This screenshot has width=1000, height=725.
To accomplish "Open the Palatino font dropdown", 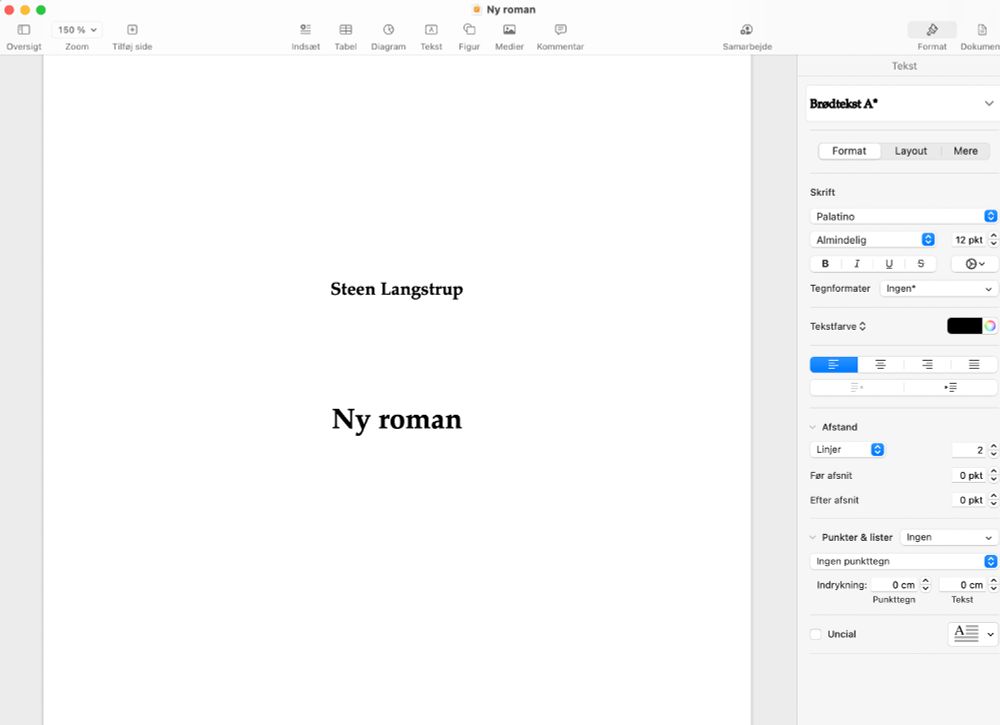I will click(903, 216).
